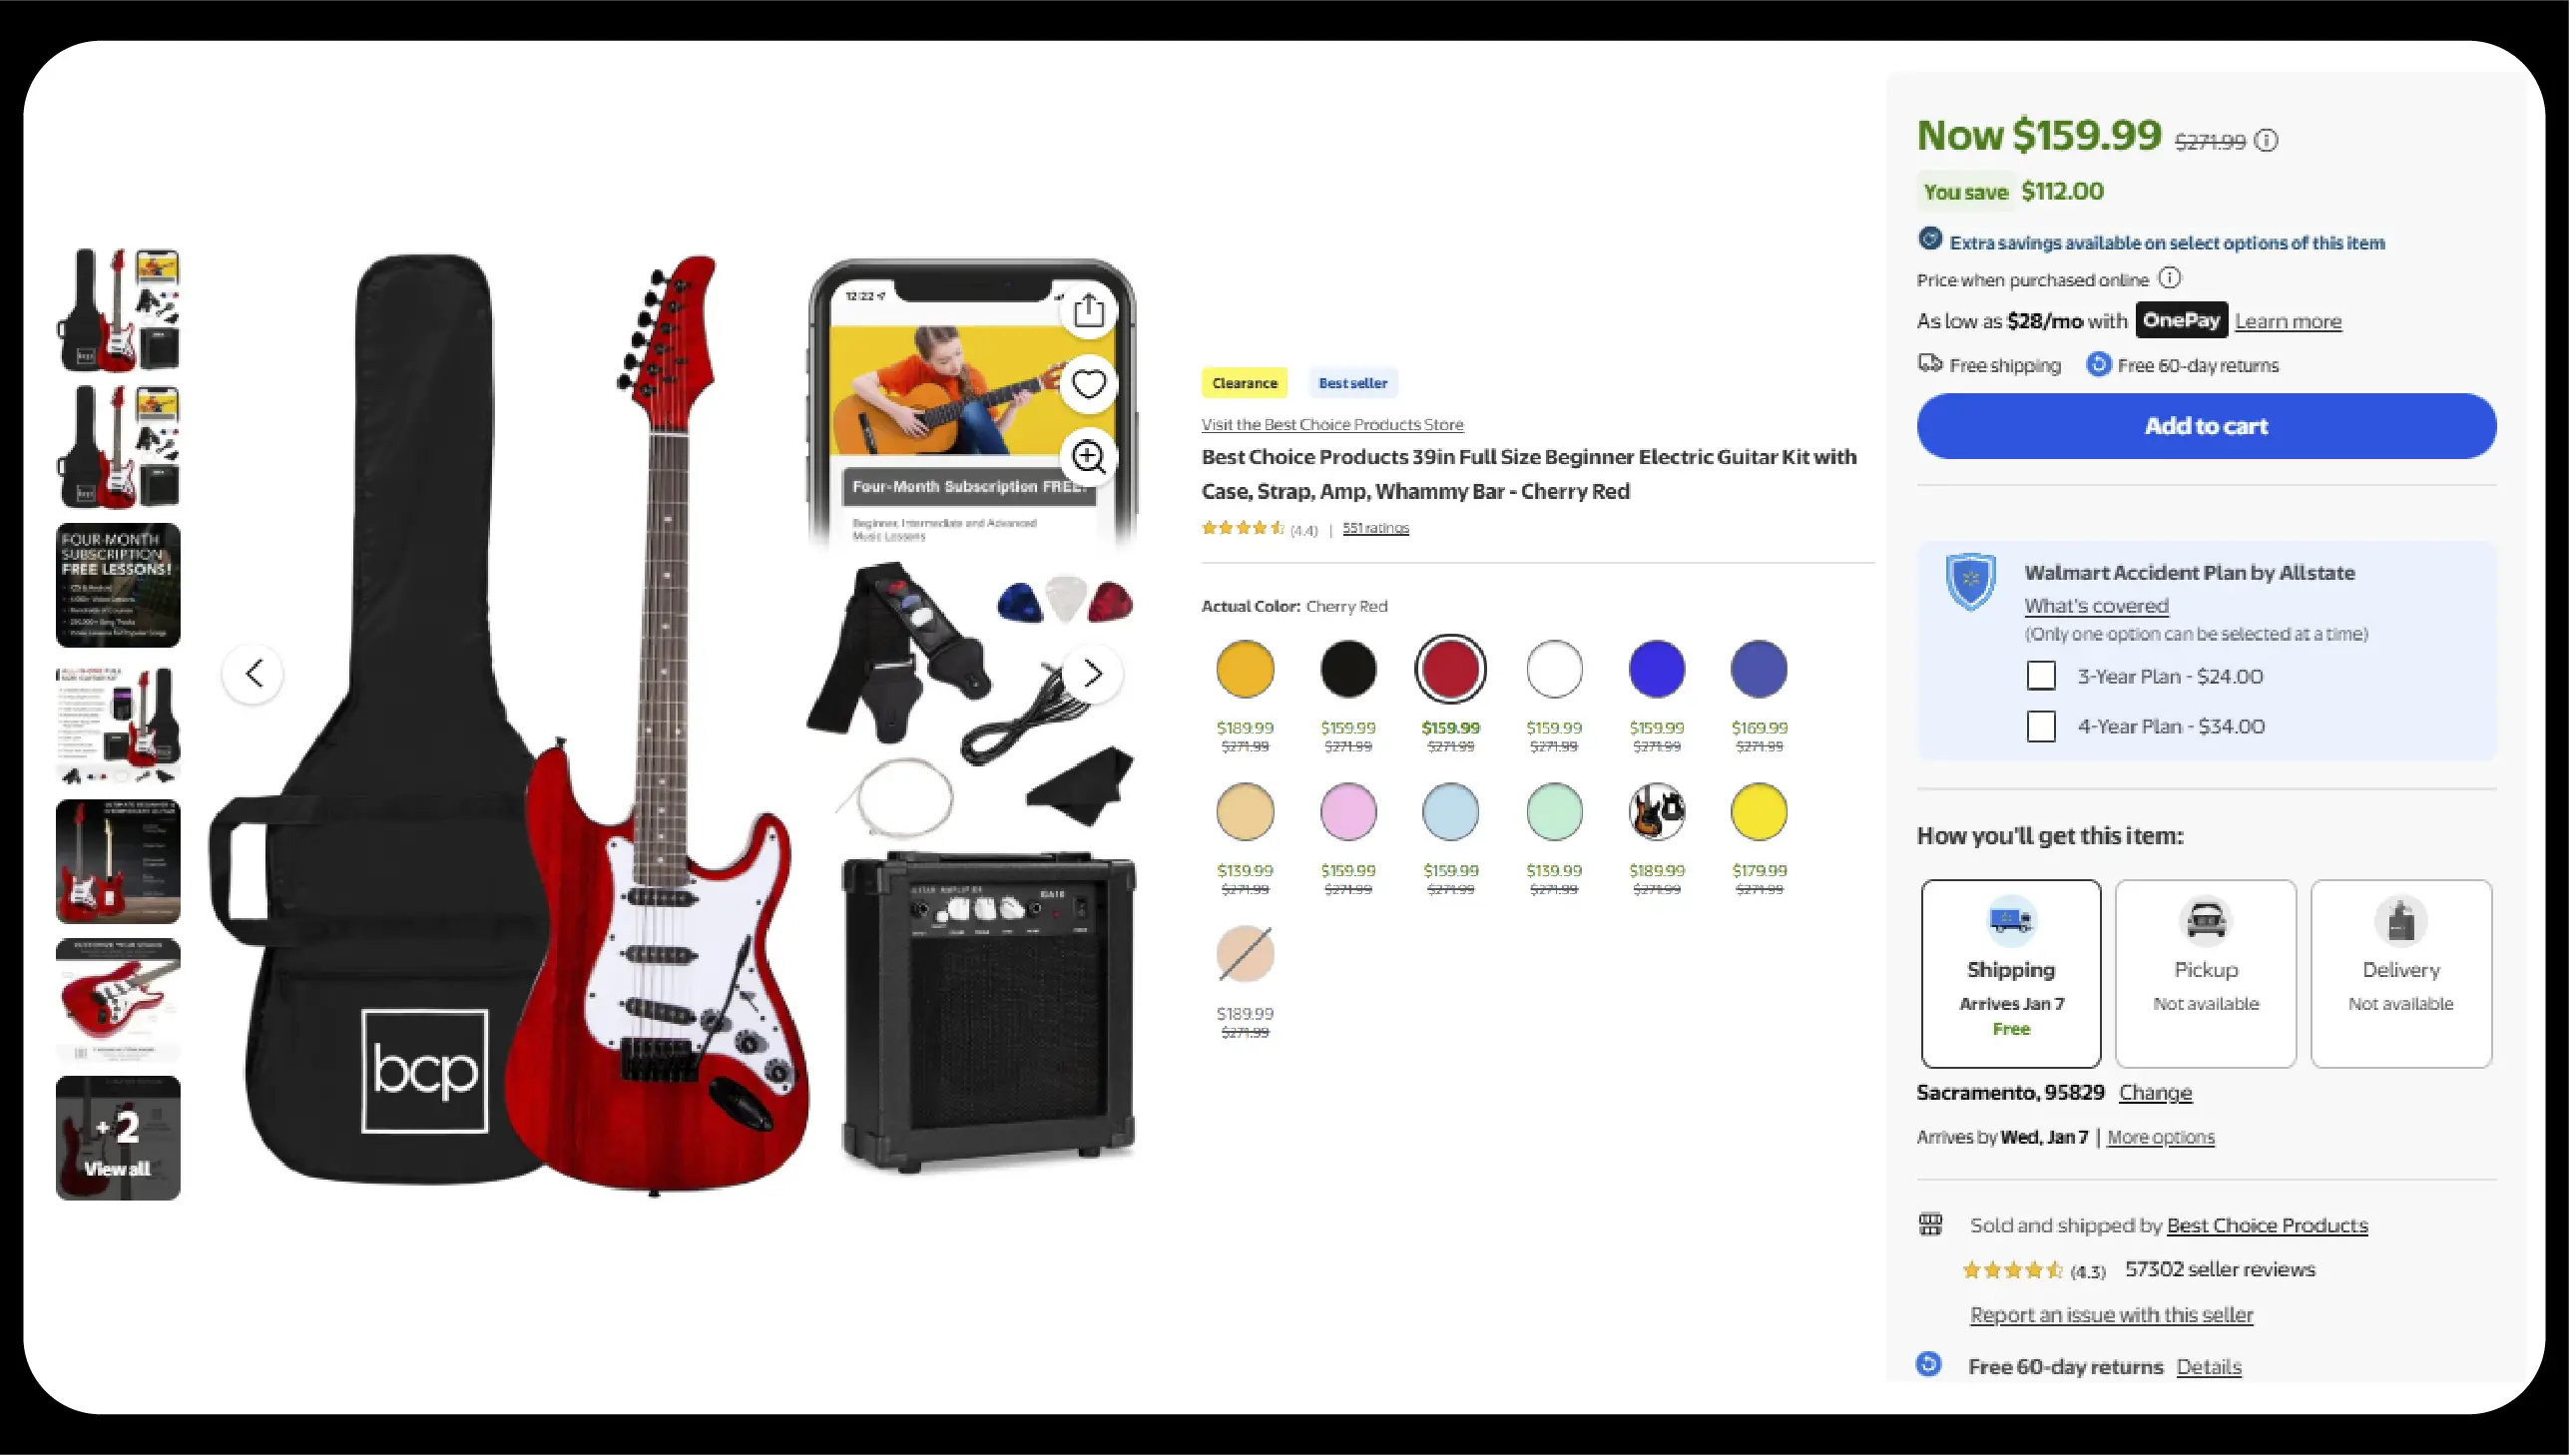Check the 3-Year Plan - $24.00 box
The width and height of the screenshot is (2570, 1456).
(x=2041, y=676)
